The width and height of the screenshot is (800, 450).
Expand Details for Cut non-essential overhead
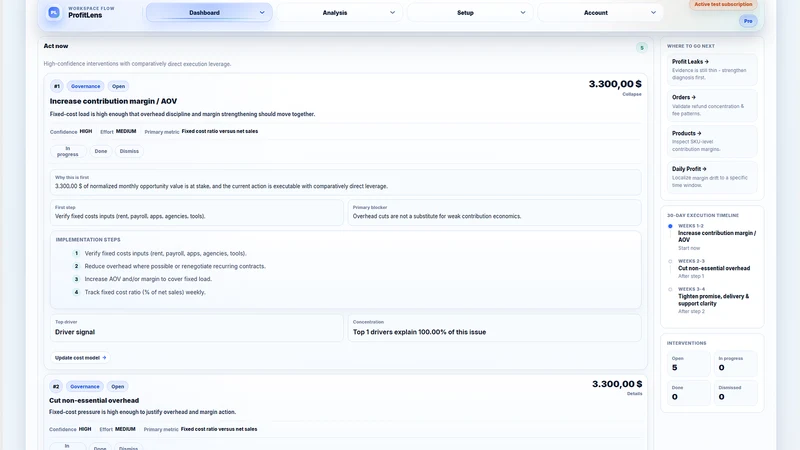tap(635, 394)
